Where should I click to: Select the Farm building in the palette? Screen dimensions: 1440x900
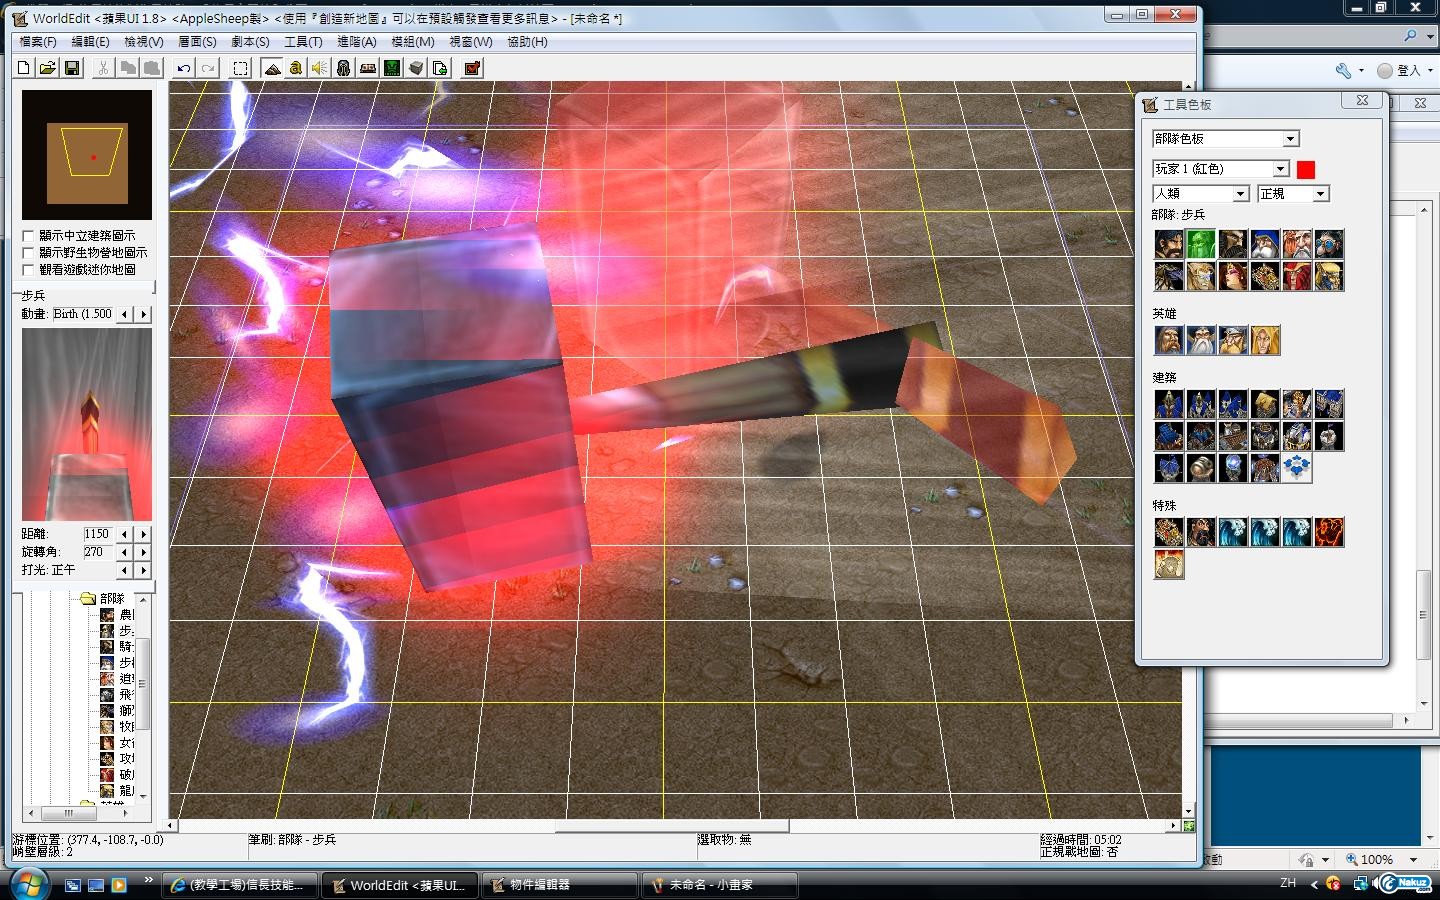point(1265,404)
